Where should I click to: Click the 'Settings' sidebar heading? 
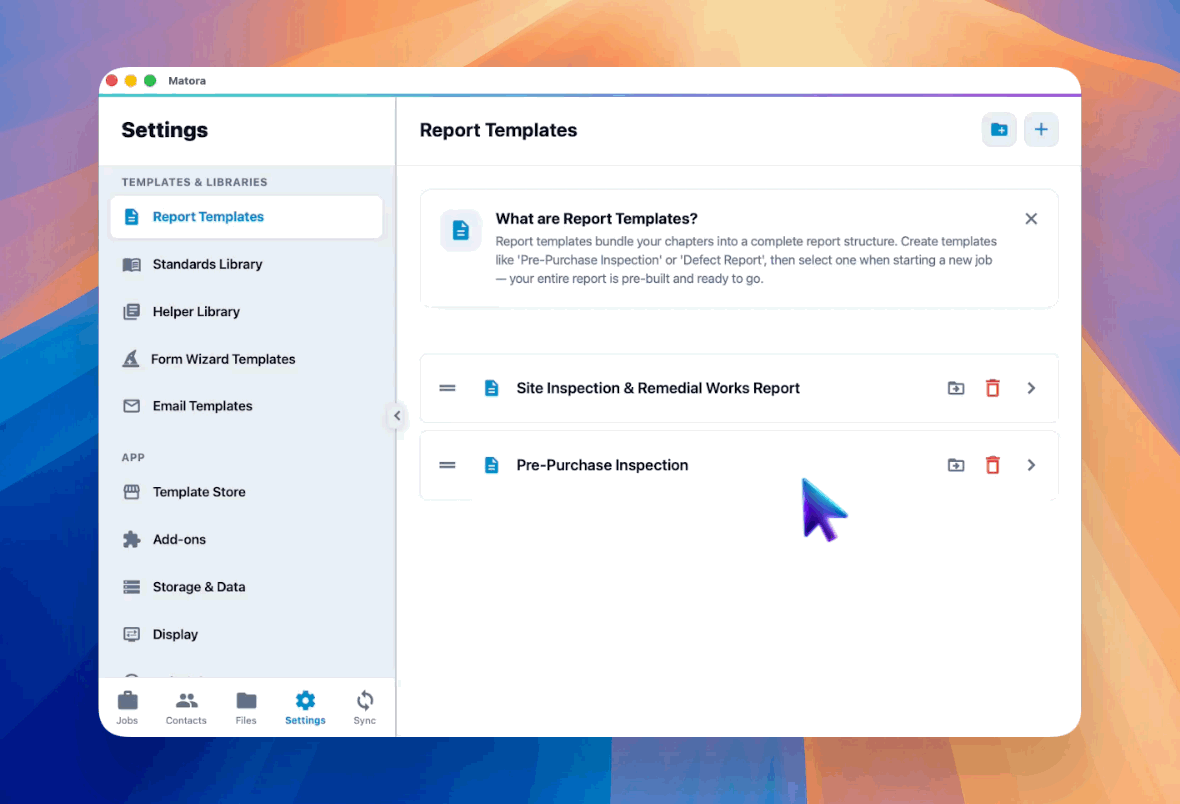point(165,129)
